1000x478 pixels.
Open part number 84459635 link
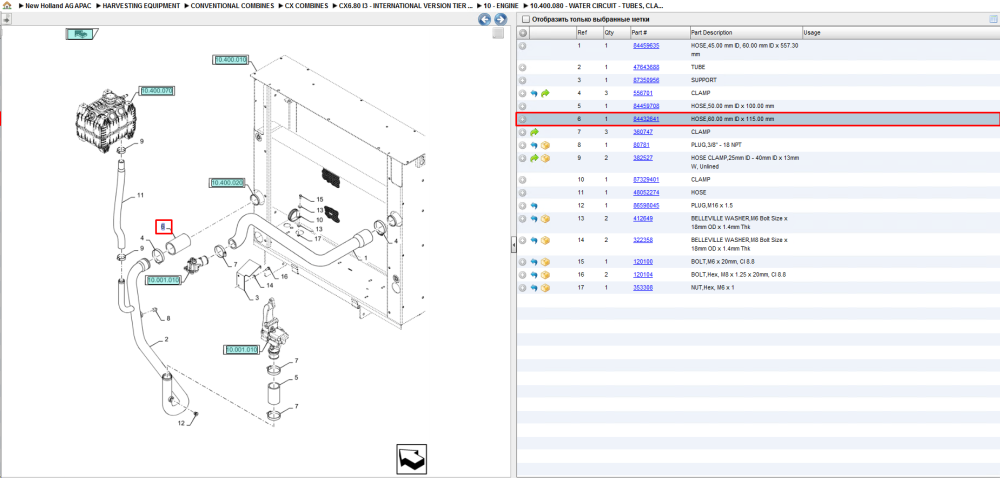pos(646,46)
